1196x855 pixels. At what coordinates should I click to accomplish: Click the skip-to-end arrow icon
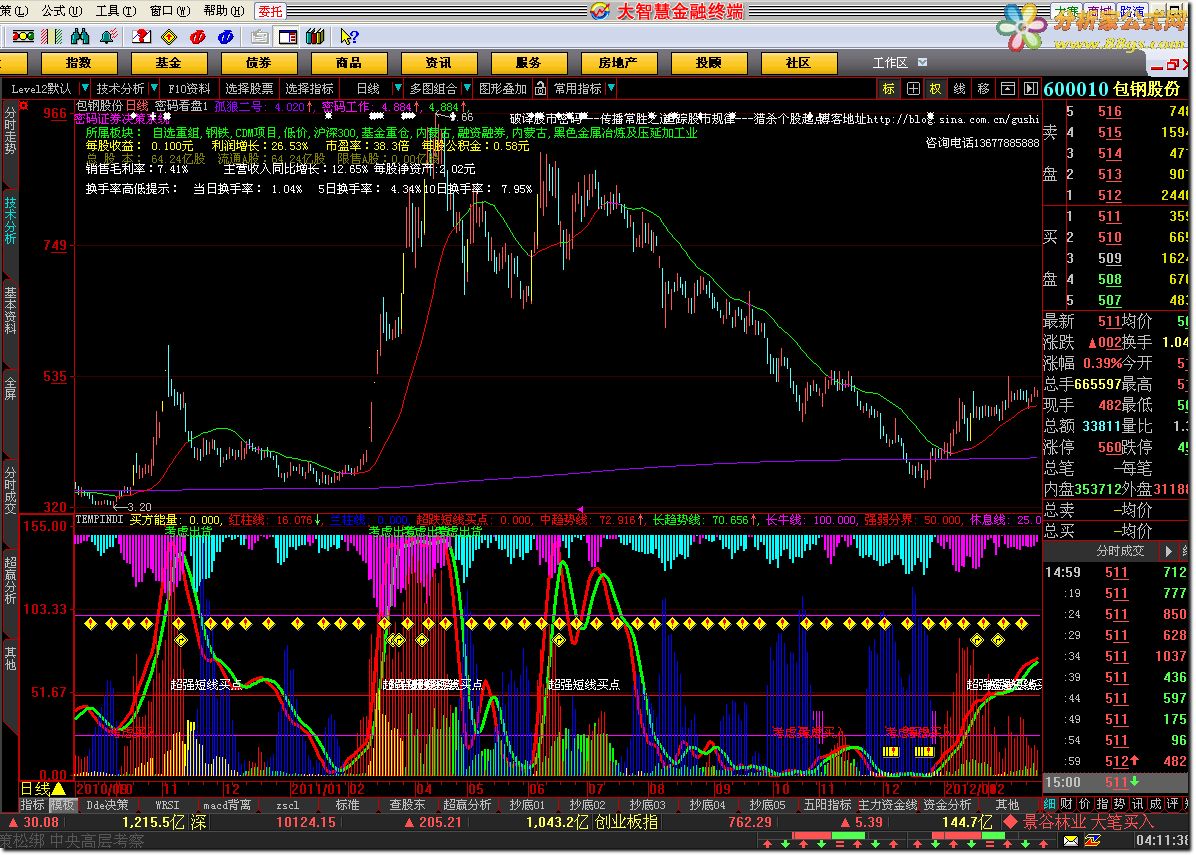click(1030, 88)
